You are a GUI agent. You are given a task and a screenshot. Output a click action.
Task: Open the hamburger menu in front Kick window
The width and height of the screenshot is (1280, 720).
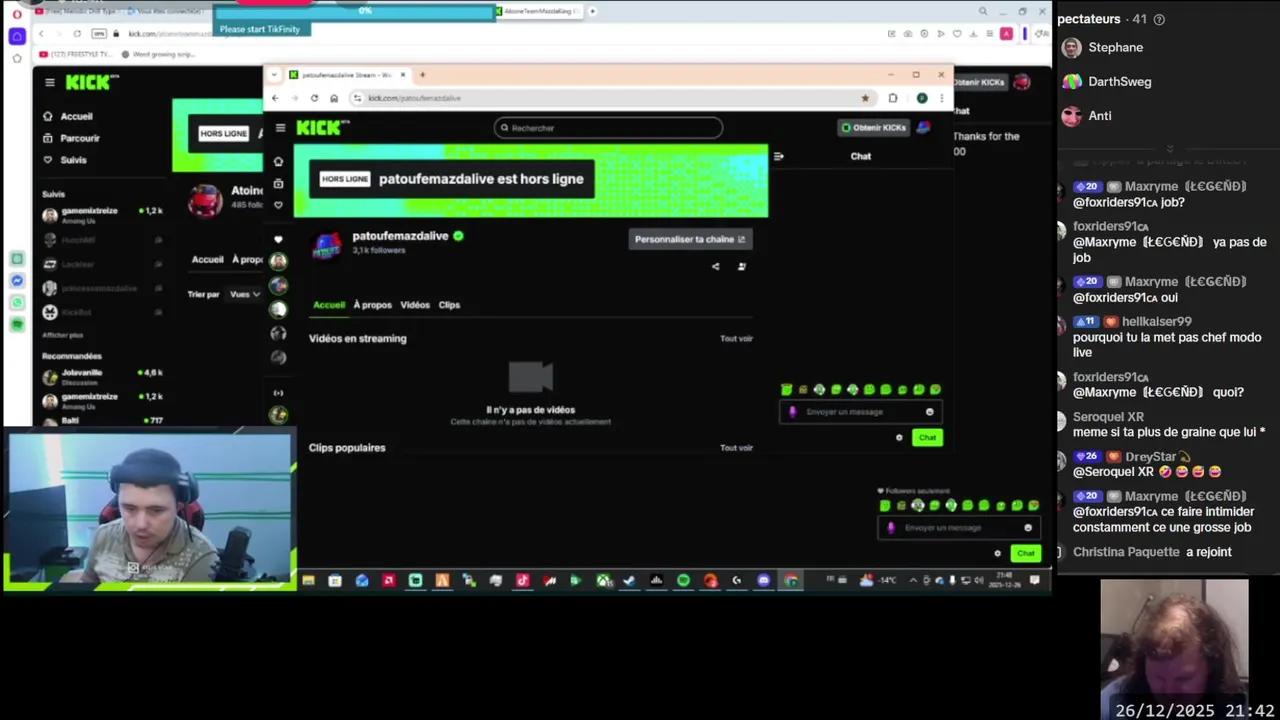[280, 128]
